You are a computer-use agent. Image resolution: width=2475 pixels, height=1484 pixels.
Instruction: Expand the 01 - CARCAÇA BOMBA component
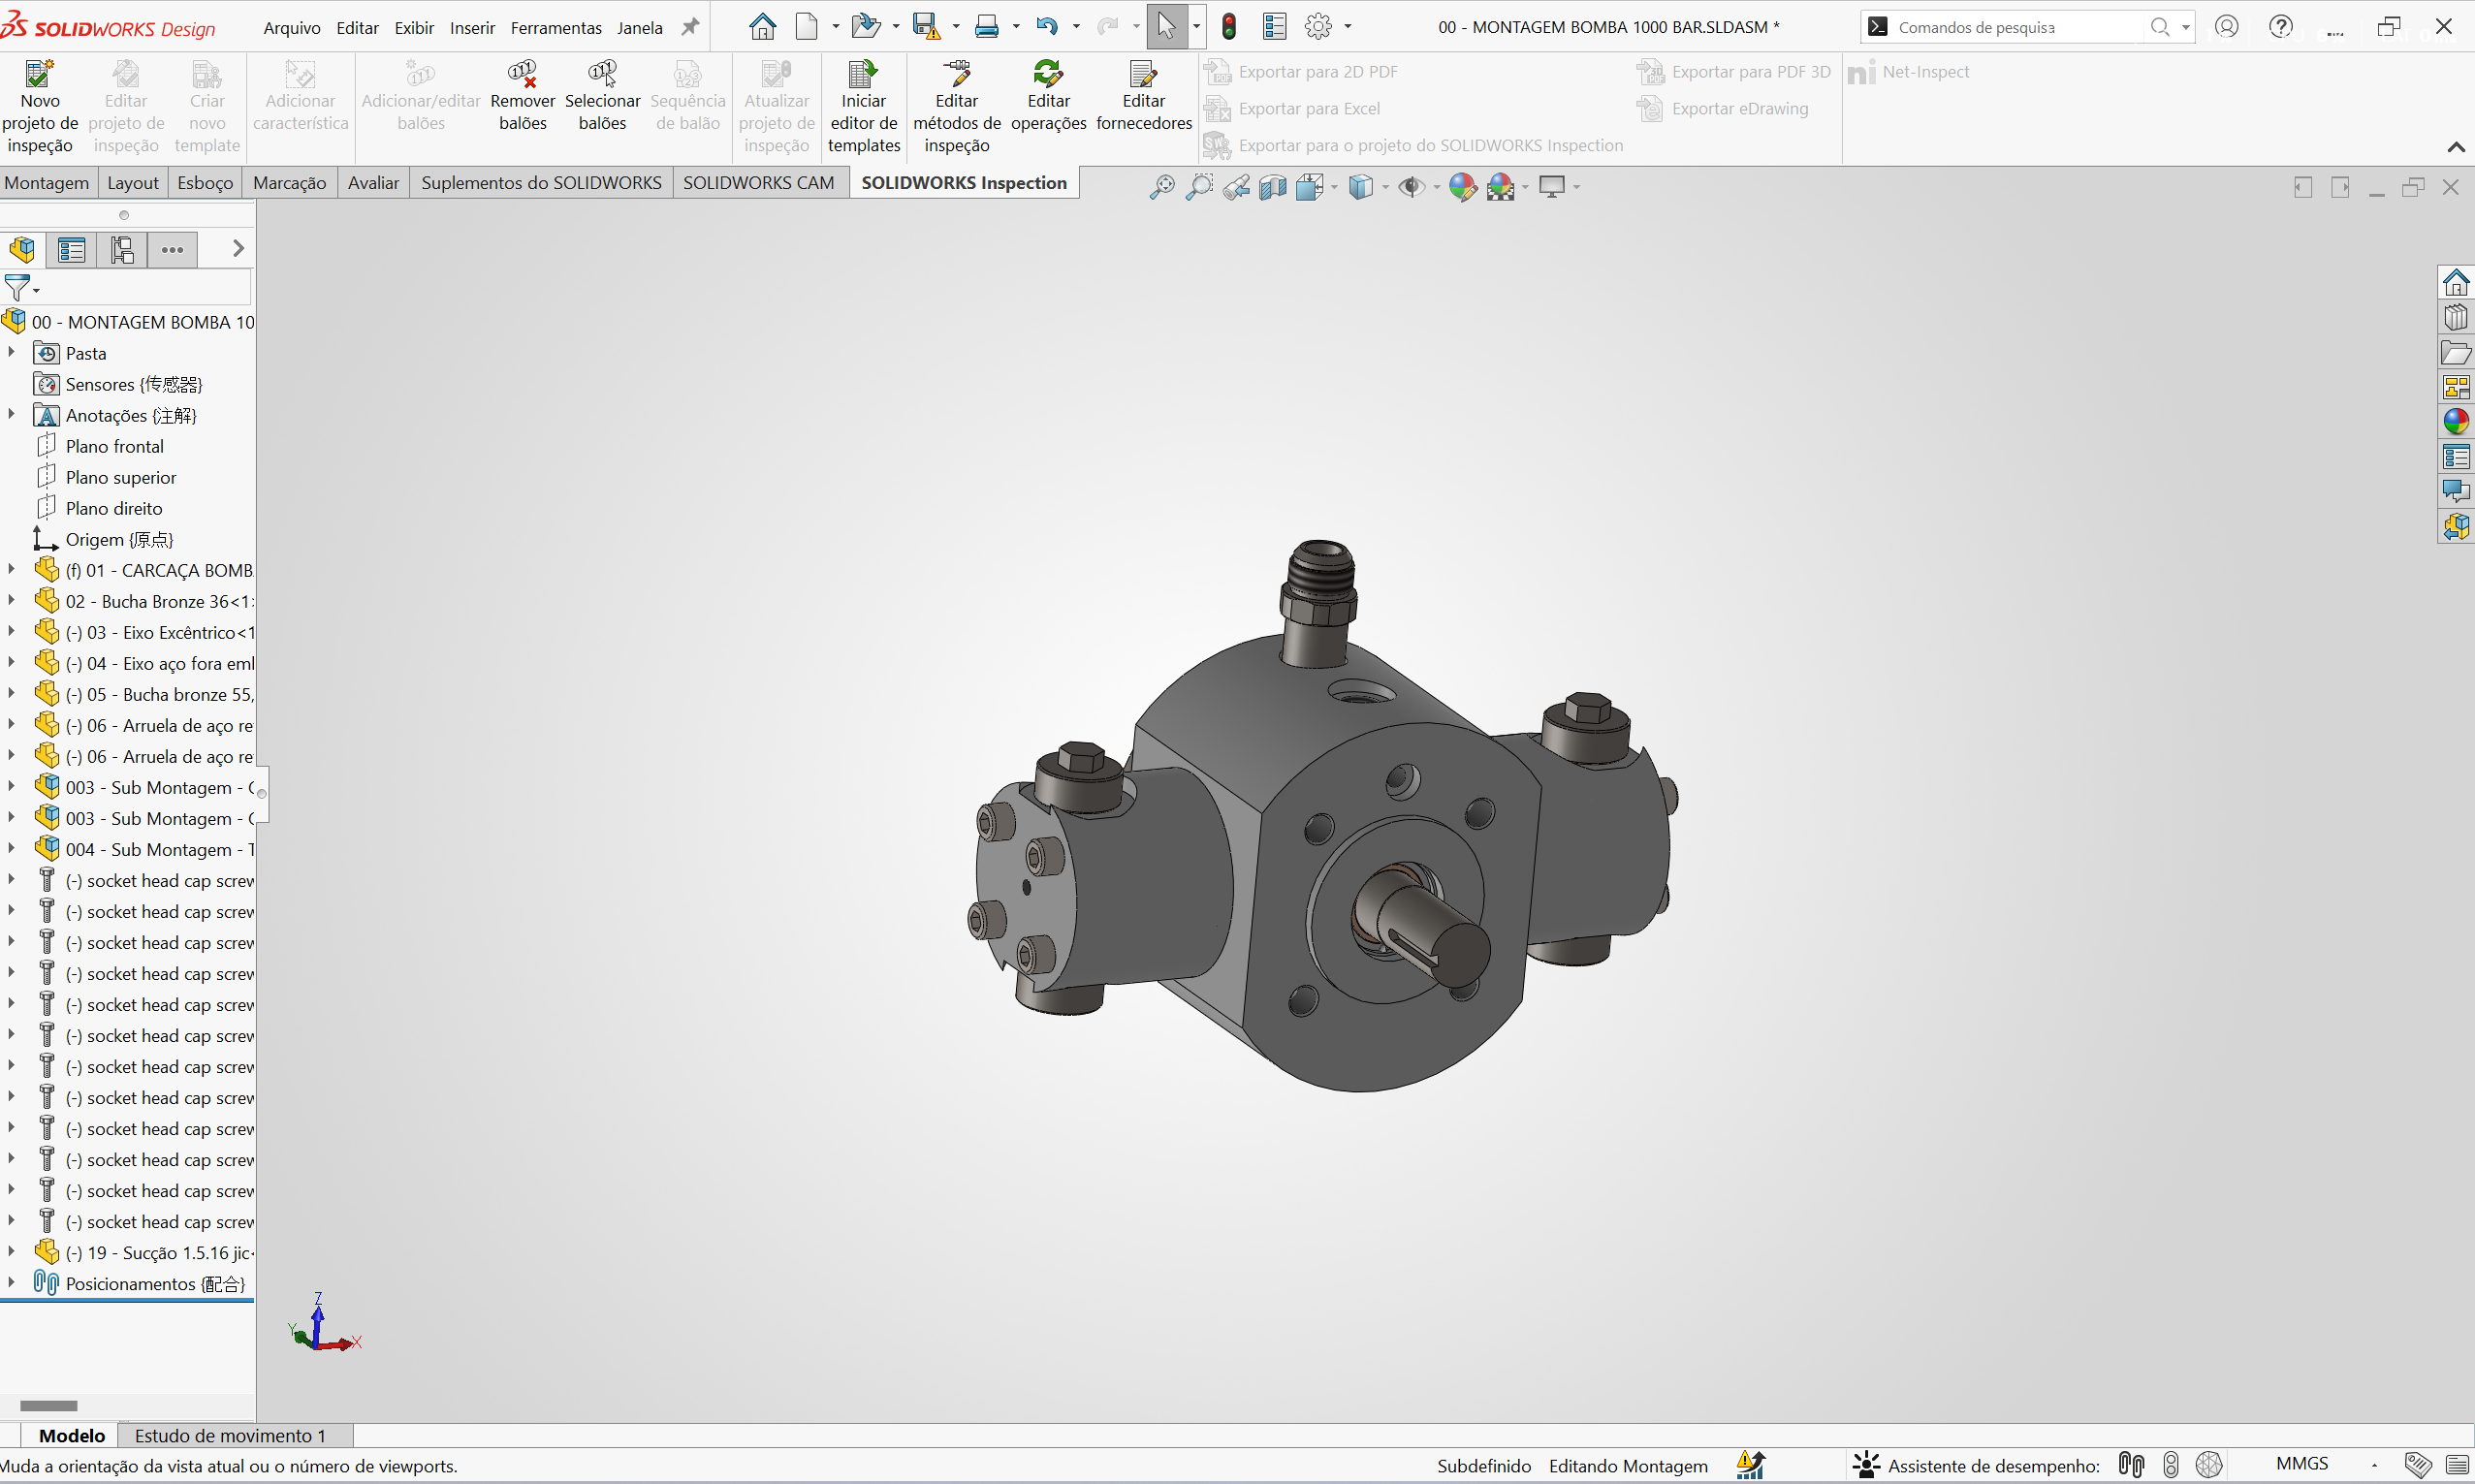point(11,569)
